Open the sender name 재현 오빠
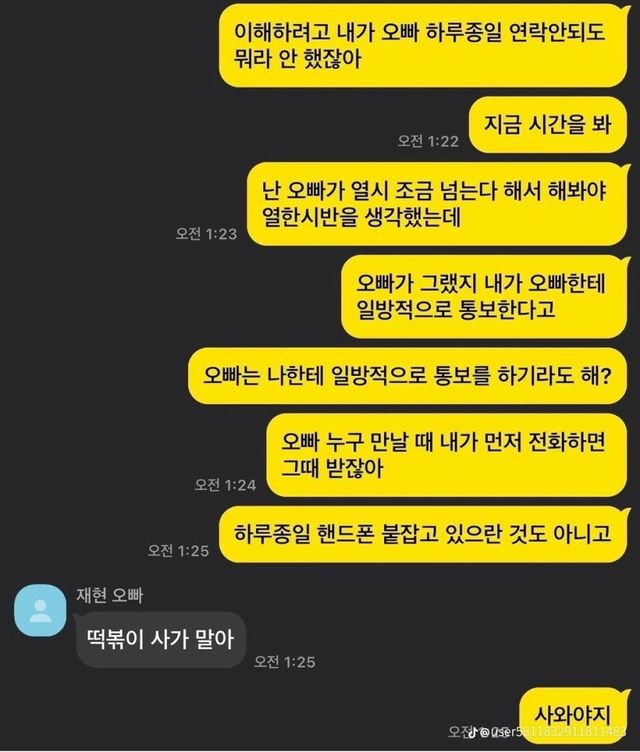The image size is (640, 752). (x=109, y=595)
